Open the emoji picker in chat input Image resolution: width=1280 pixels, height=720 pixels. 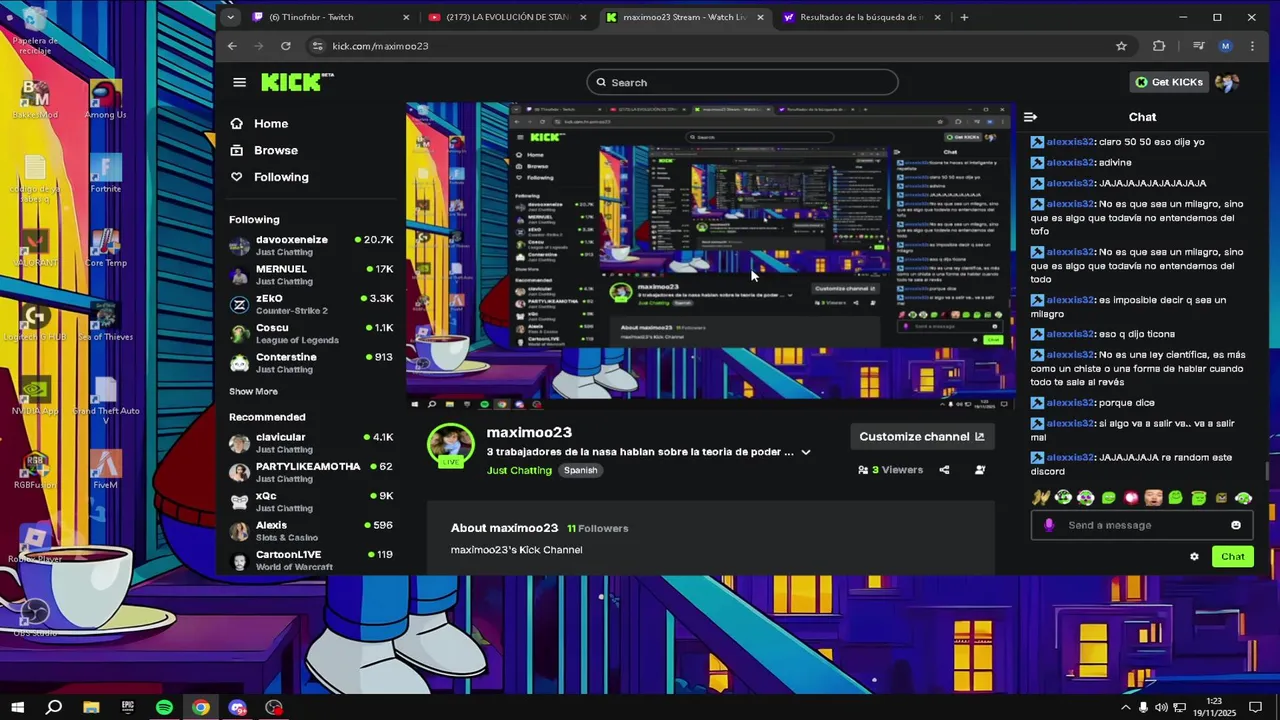click(x=1236, y=525)
